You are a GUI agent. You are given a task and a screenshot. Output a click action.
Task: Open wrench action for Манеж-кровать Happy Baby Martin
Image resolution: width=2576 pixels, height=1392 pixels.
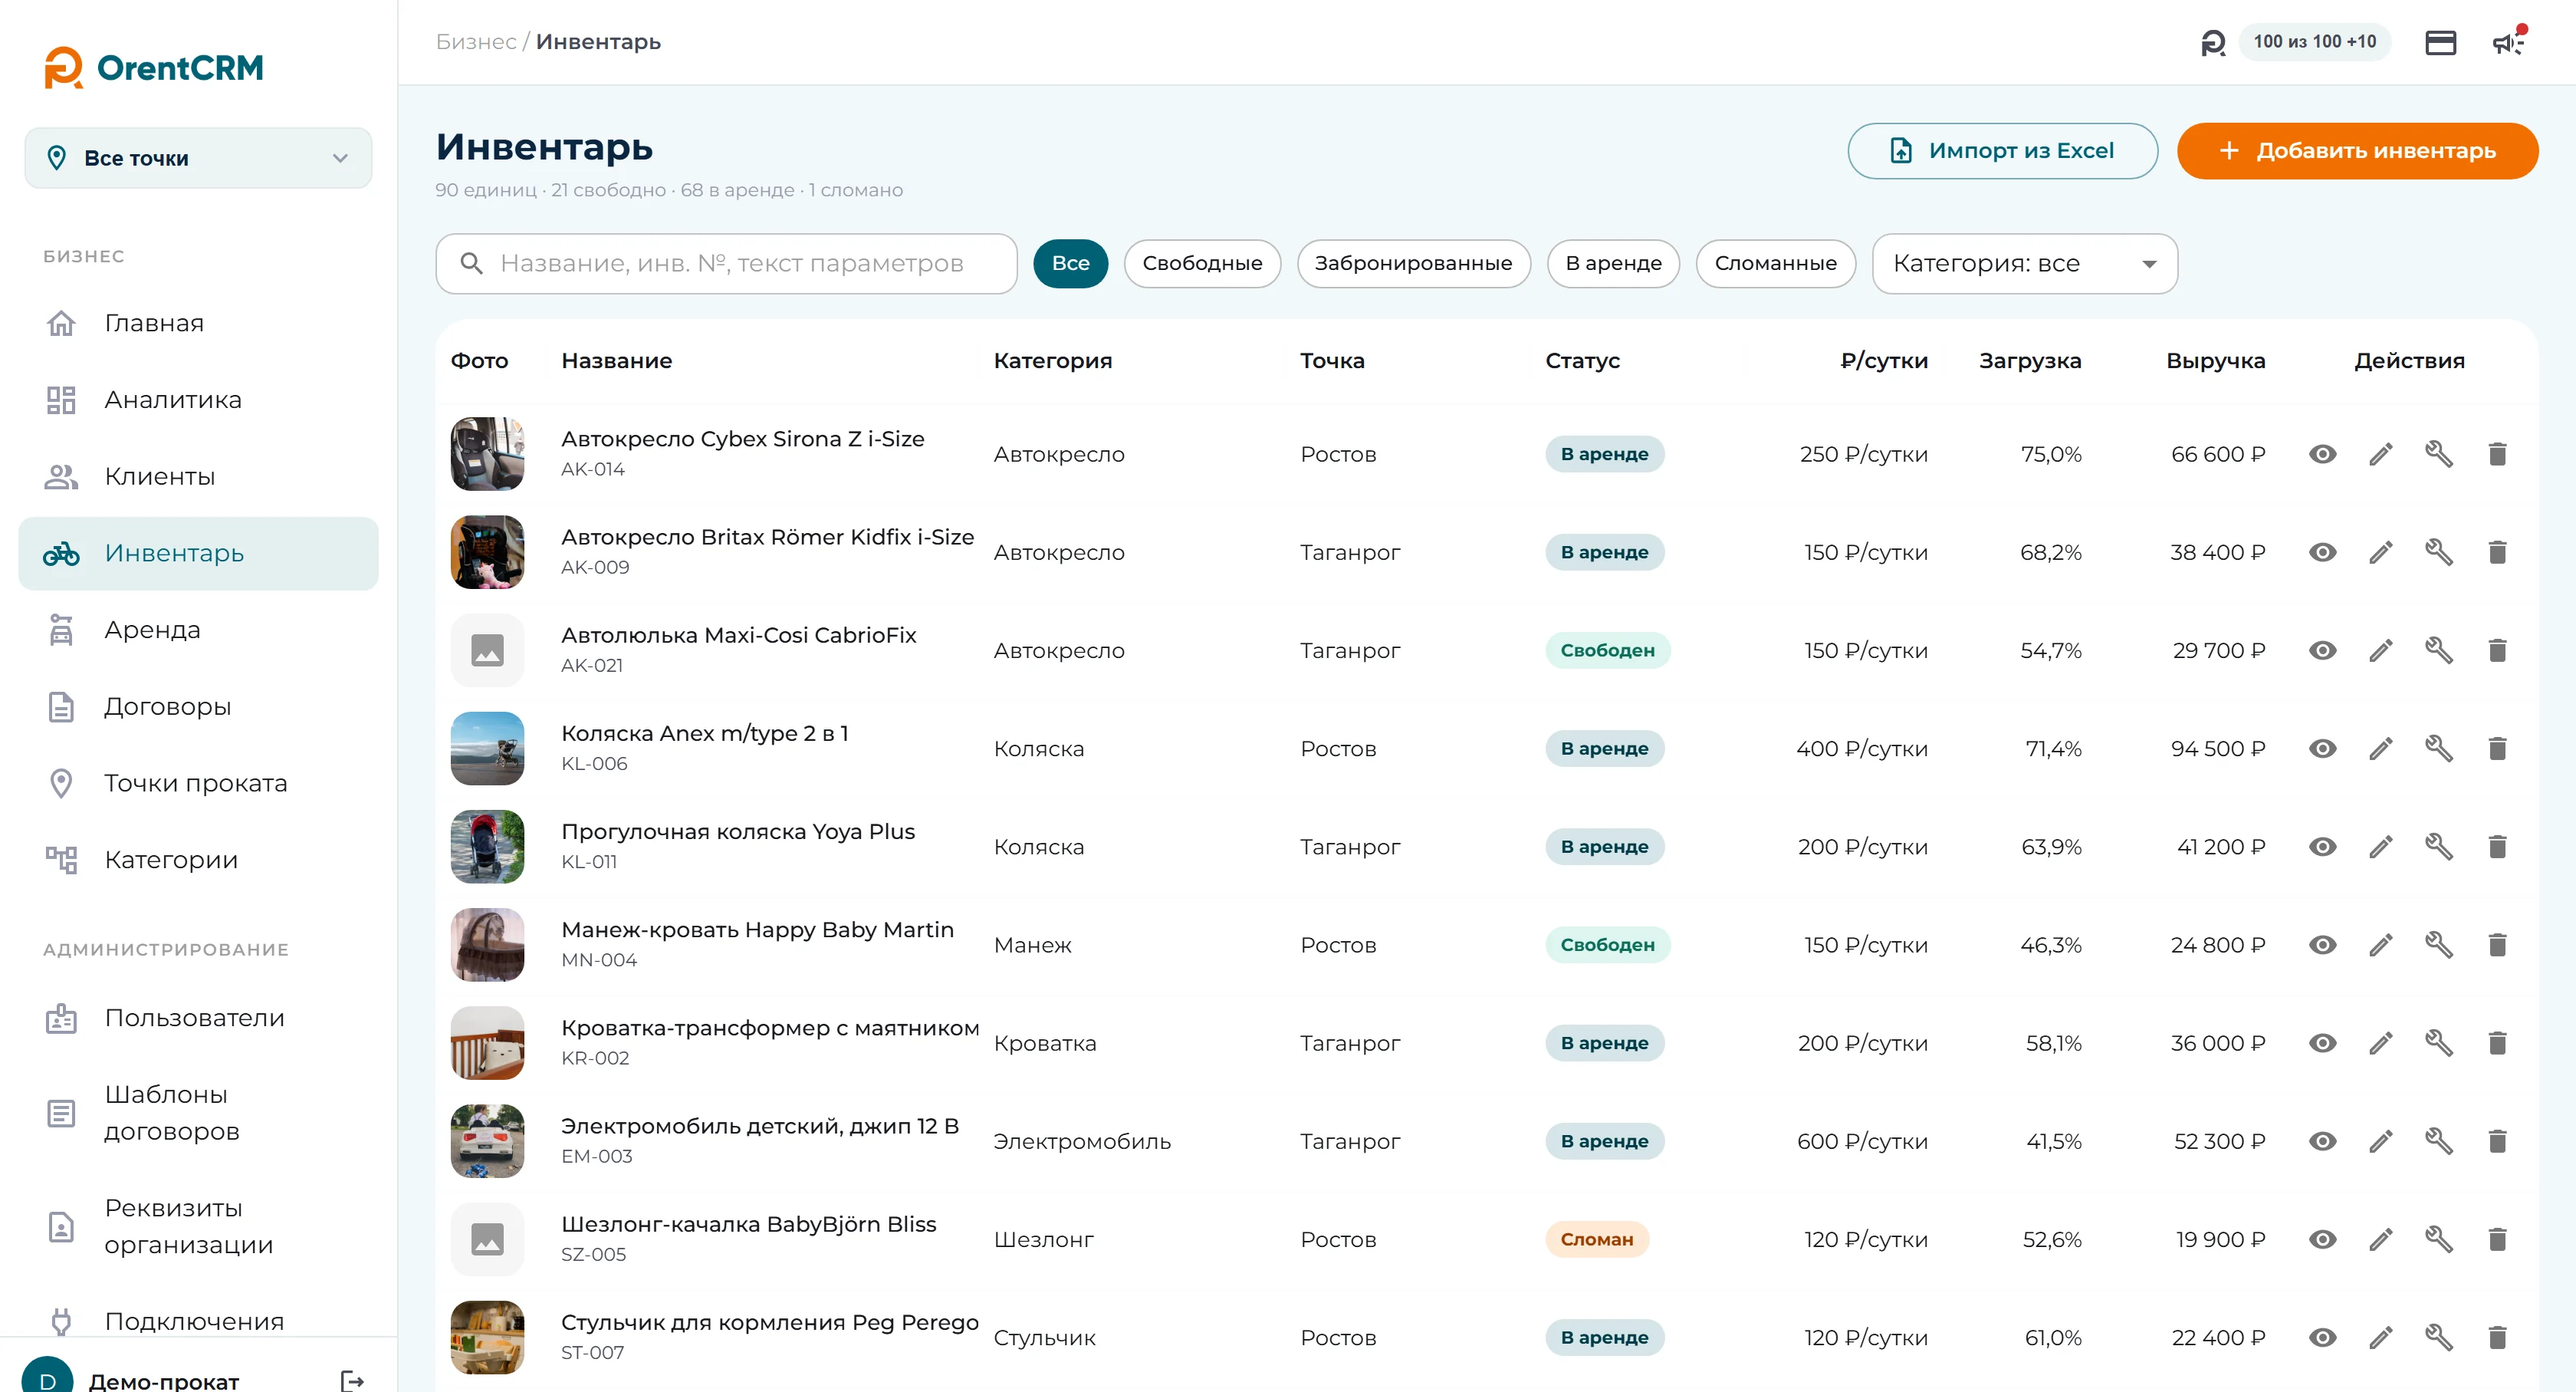pyautogui.click(x=2439, y=945)
